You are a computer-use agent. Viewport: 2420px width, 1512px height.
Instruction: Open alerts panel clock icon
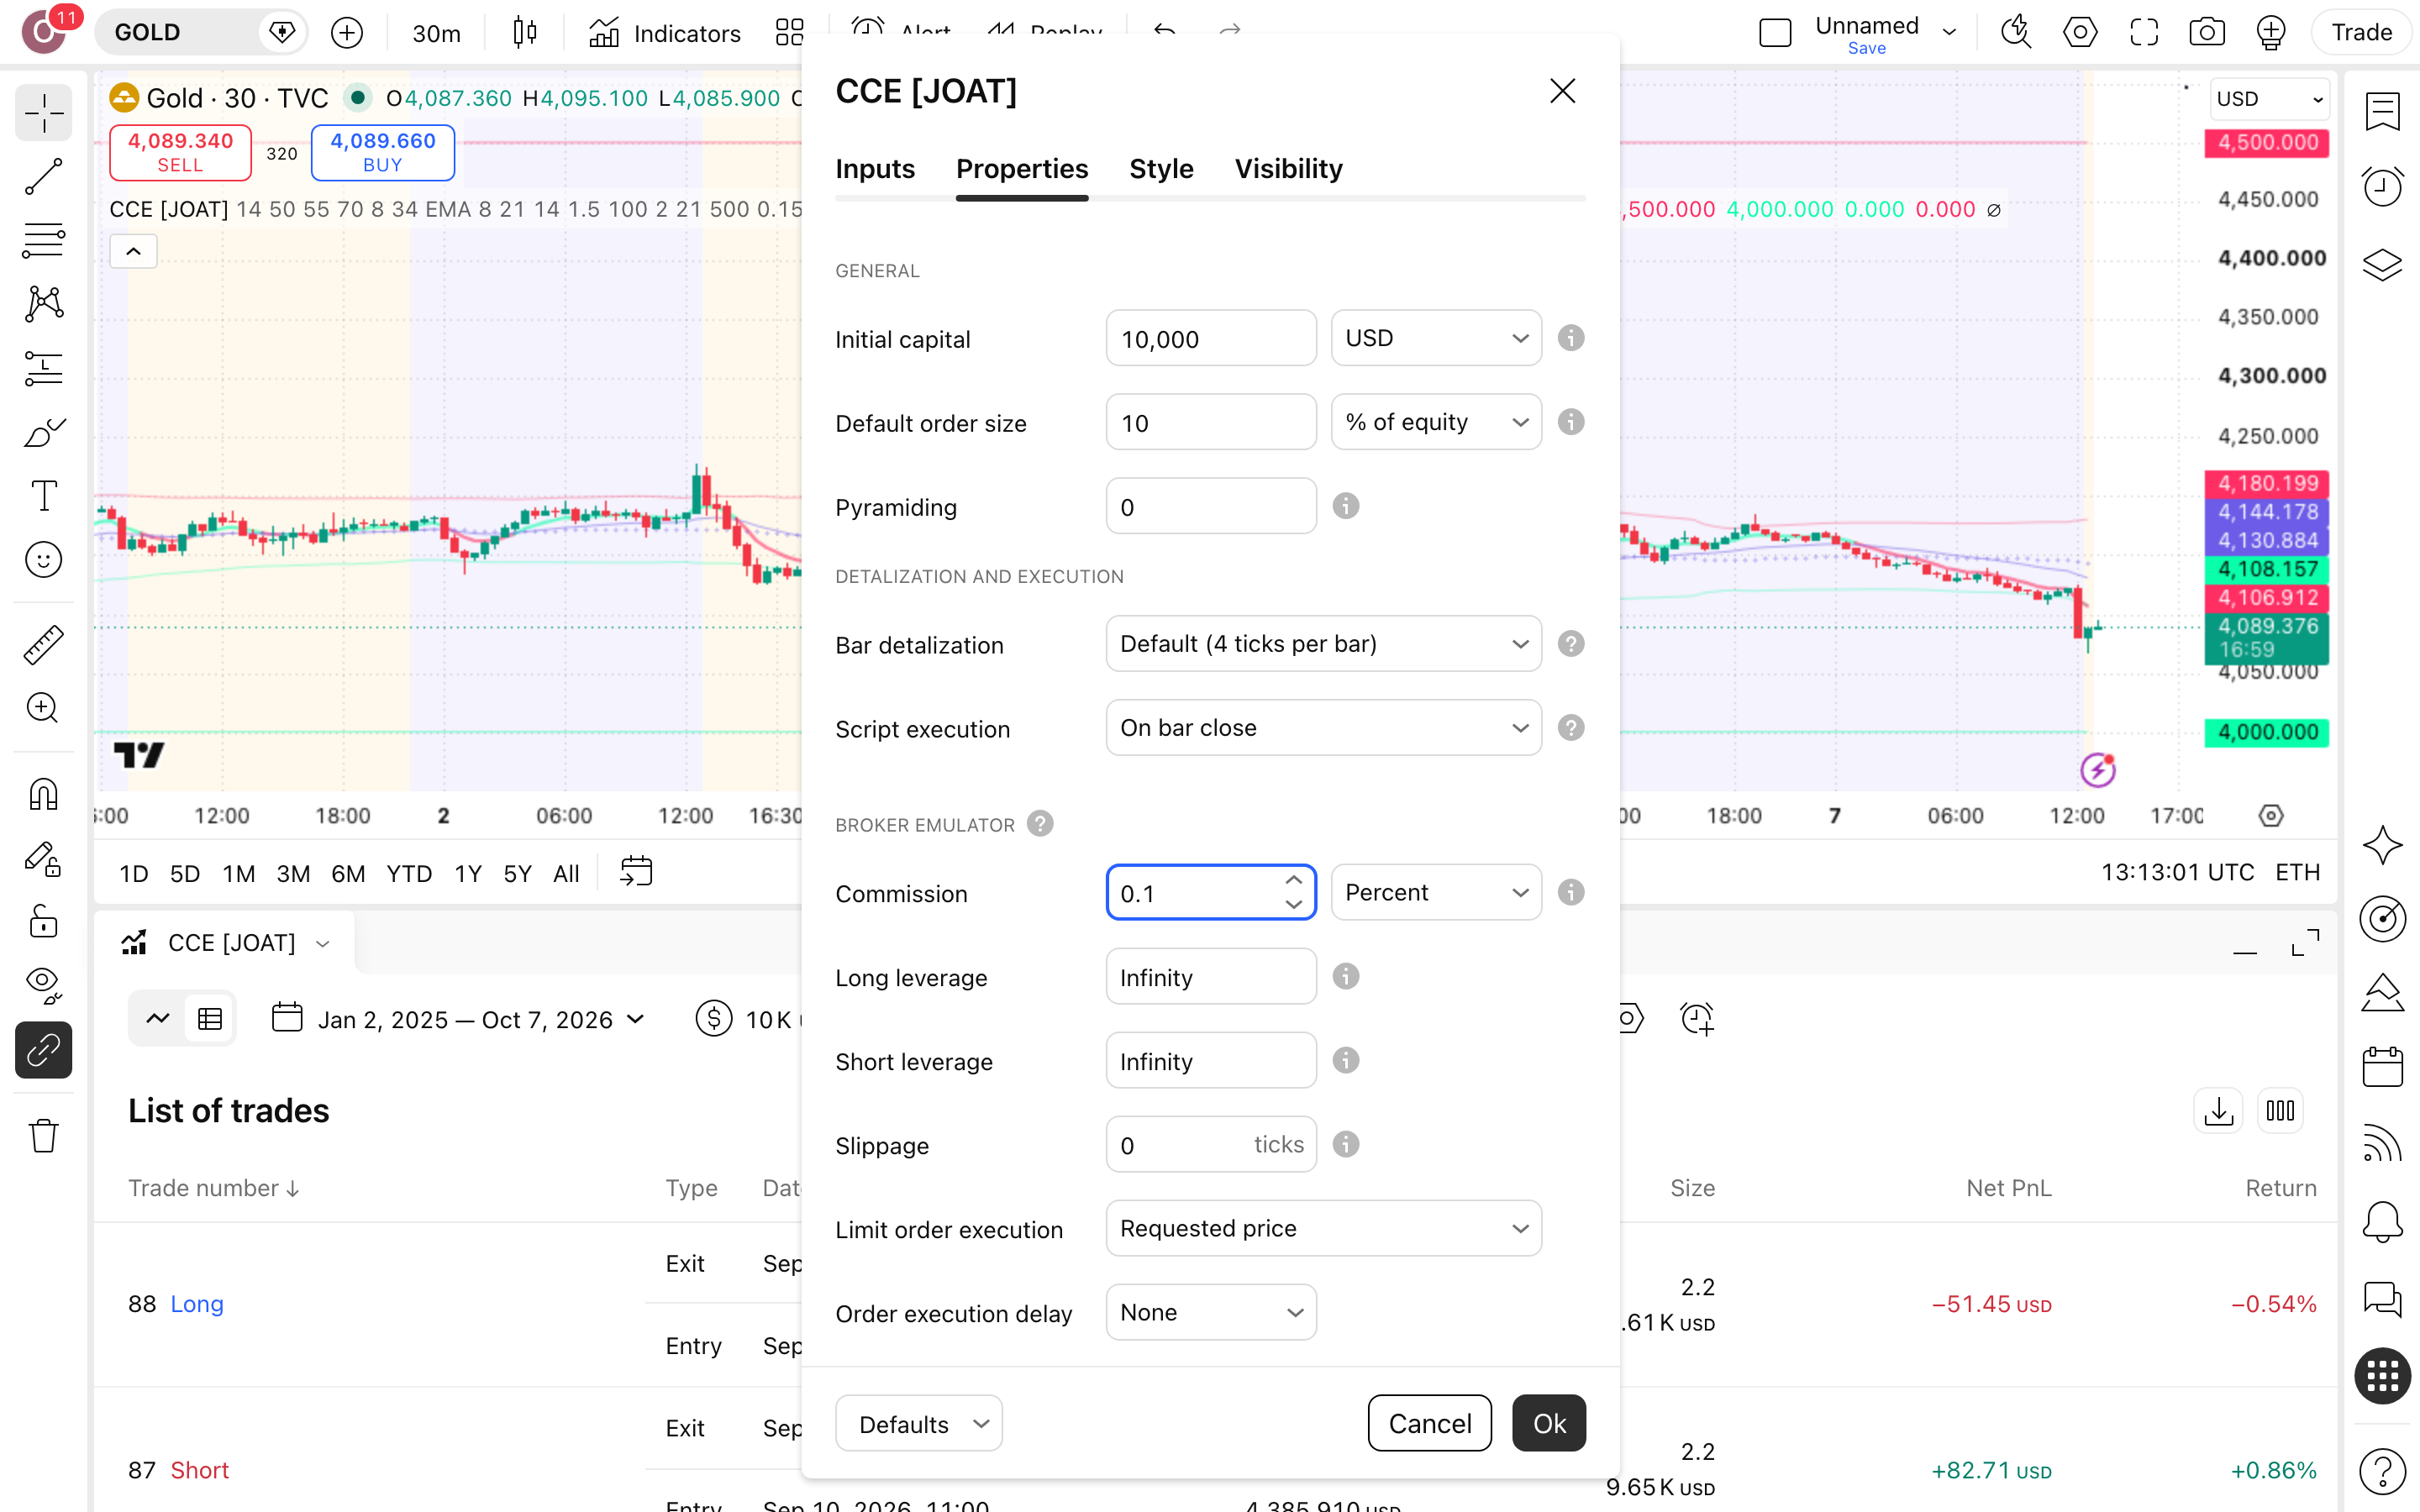2383,187
